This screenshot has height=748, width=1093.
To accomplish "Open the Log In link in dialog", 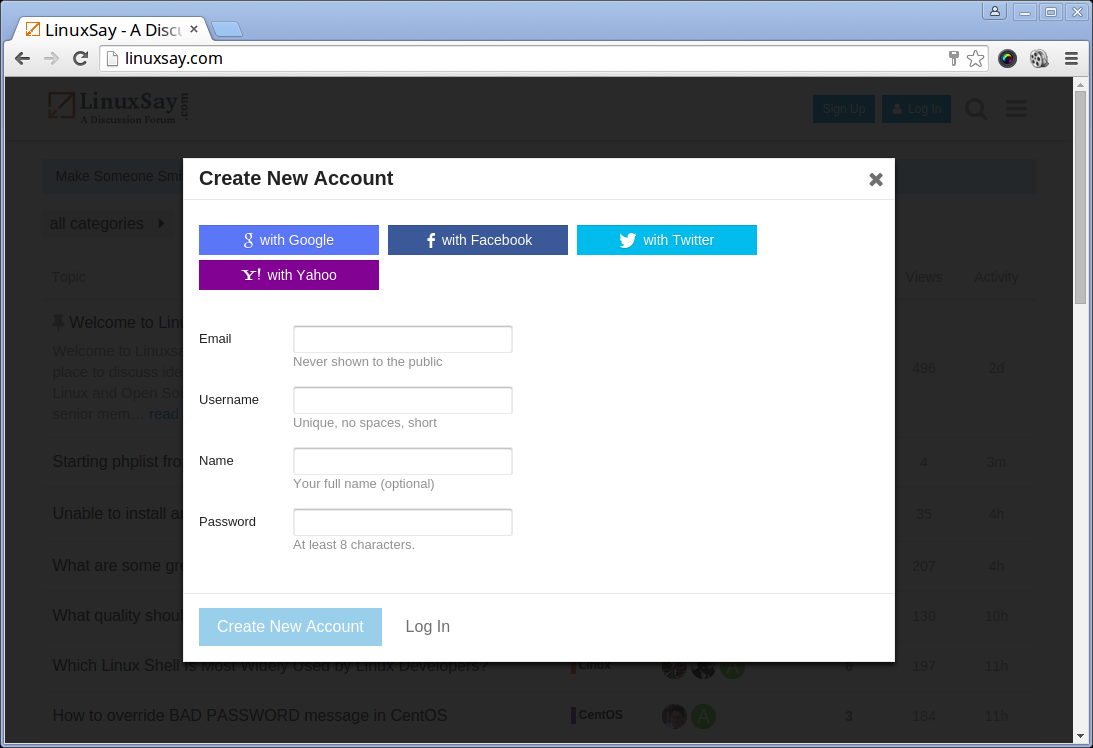I will [427, 627].
